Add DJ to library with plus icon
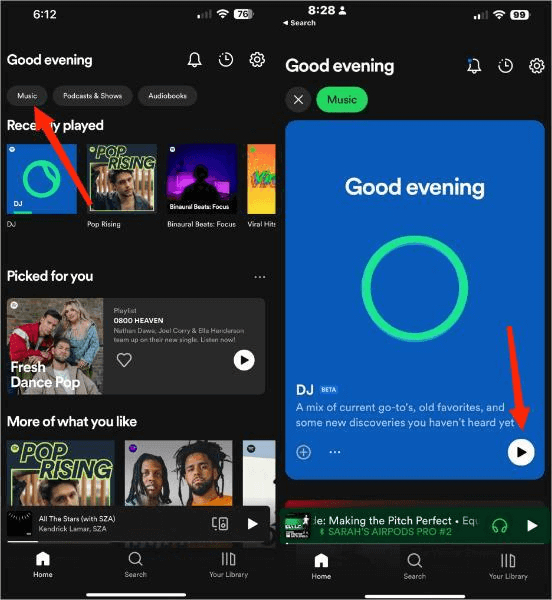552x600 pixels. pos(303,452)
